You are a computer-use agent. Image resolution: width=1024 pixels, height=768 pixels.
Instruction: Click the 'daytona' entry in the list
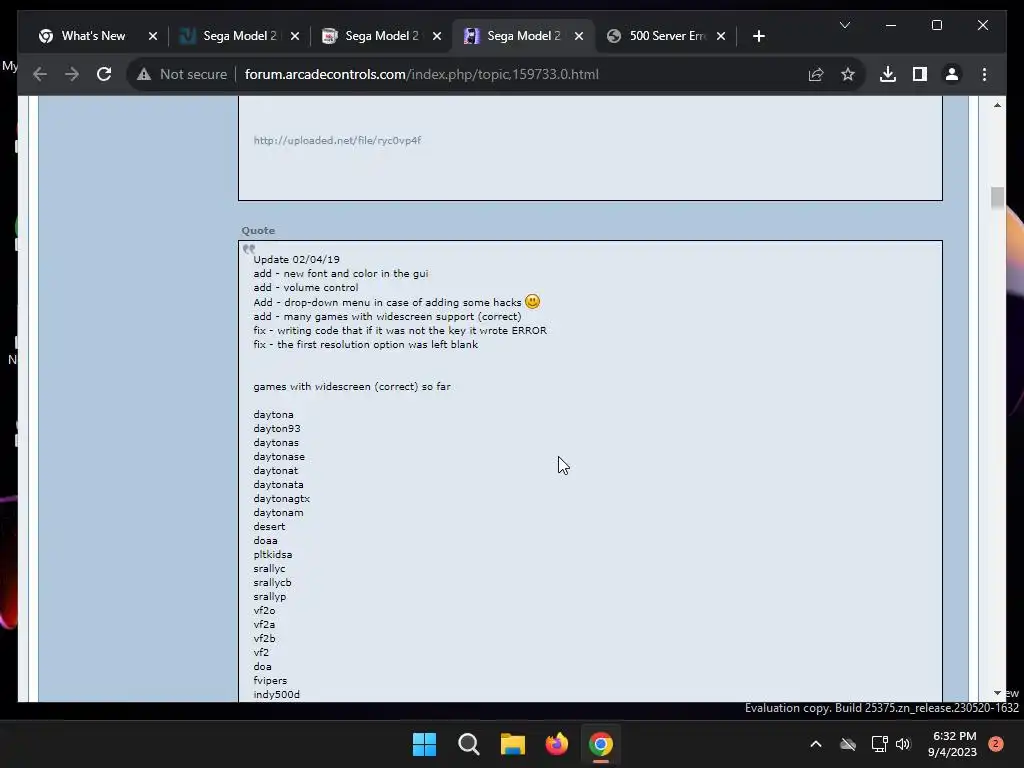tap(274, 415)
